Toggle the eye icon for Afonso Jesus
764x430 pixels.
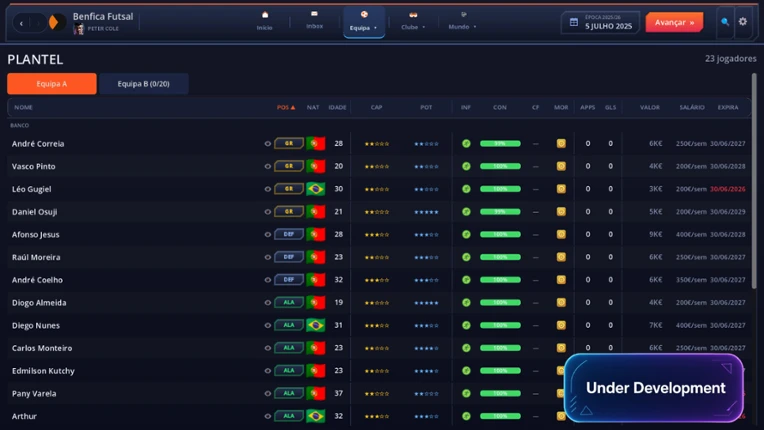(x=267, y=234)
